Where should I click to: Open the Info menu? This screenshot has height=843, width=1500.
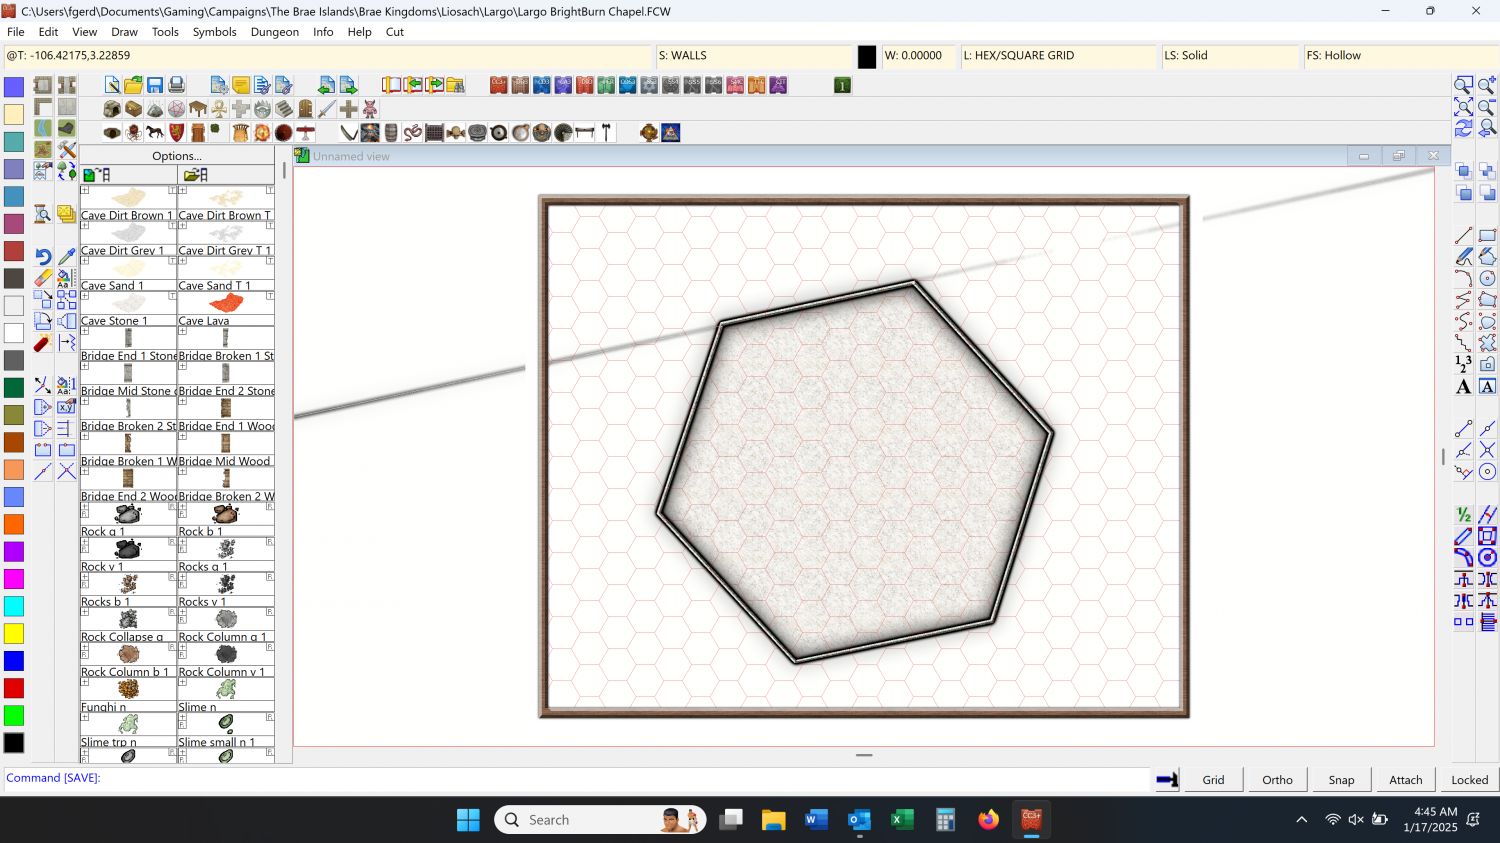tap(323, 32)
